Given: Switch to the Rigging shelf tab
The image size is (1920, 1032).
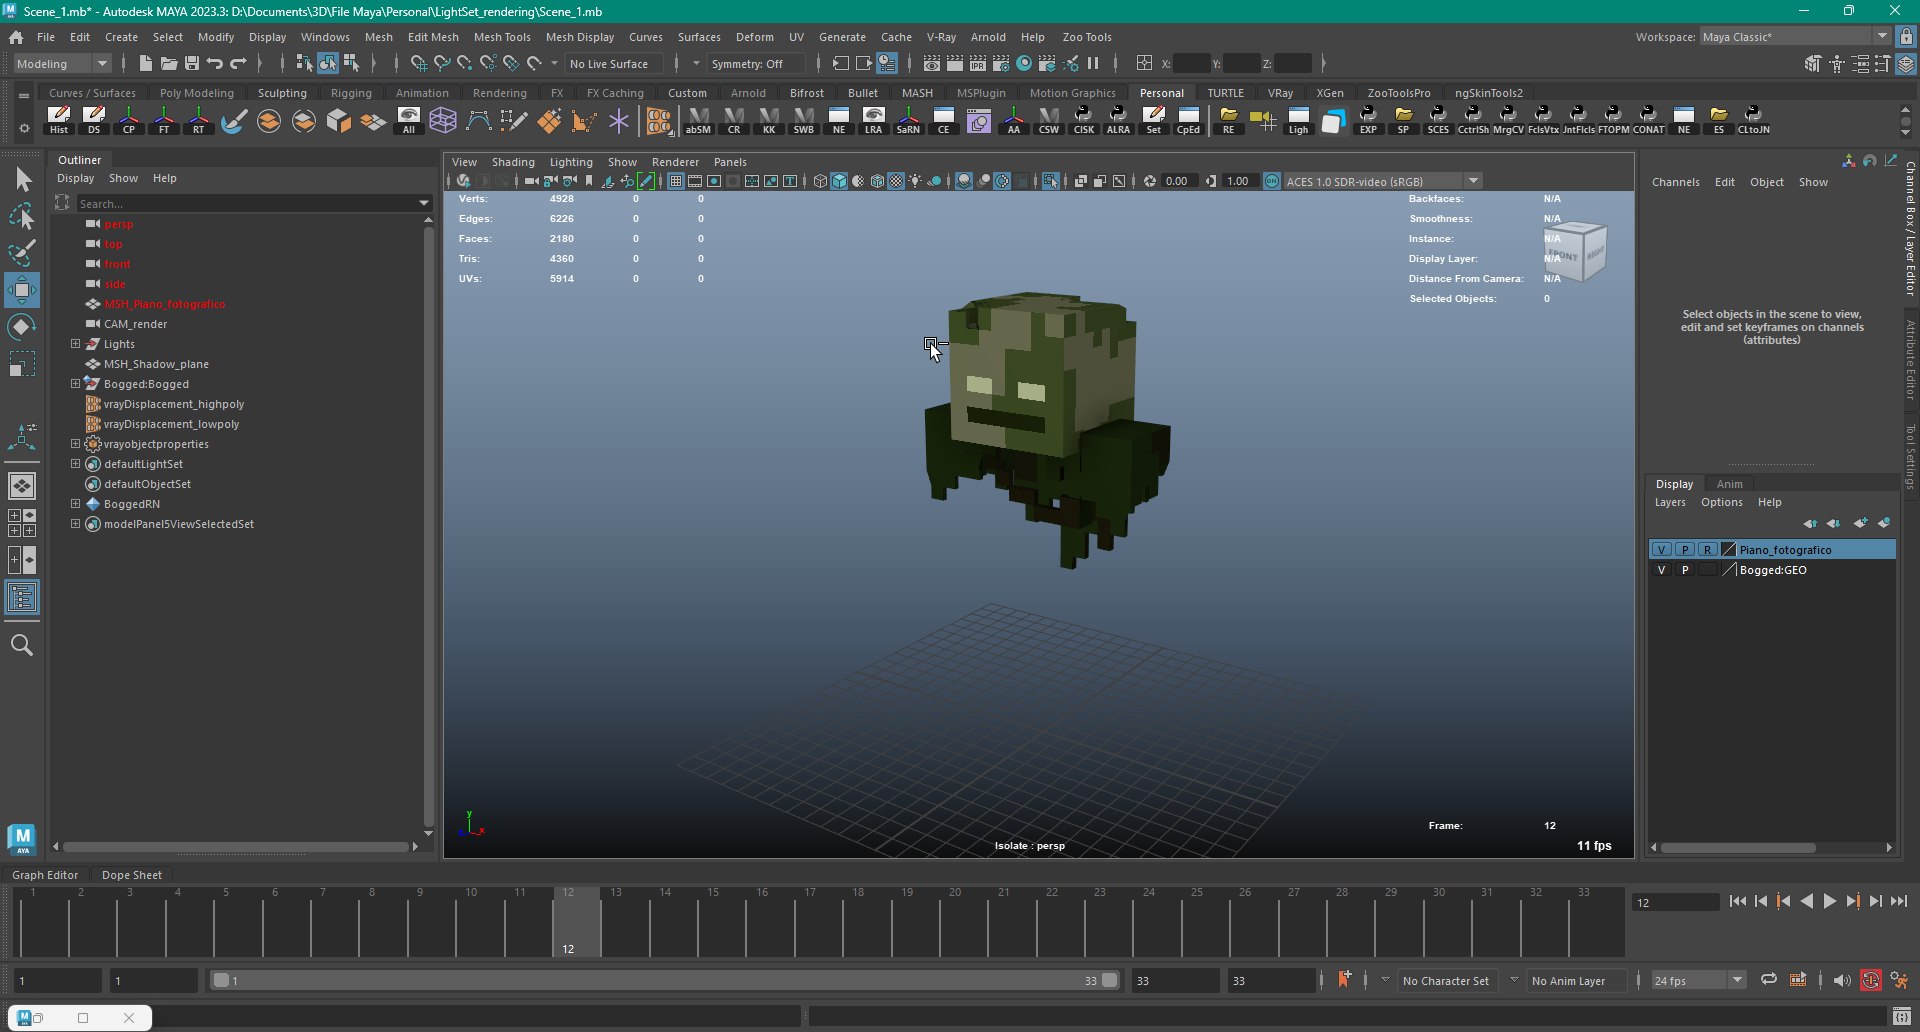Looking at the screenshot, I should pyautogui.click(x=351, y=93).
